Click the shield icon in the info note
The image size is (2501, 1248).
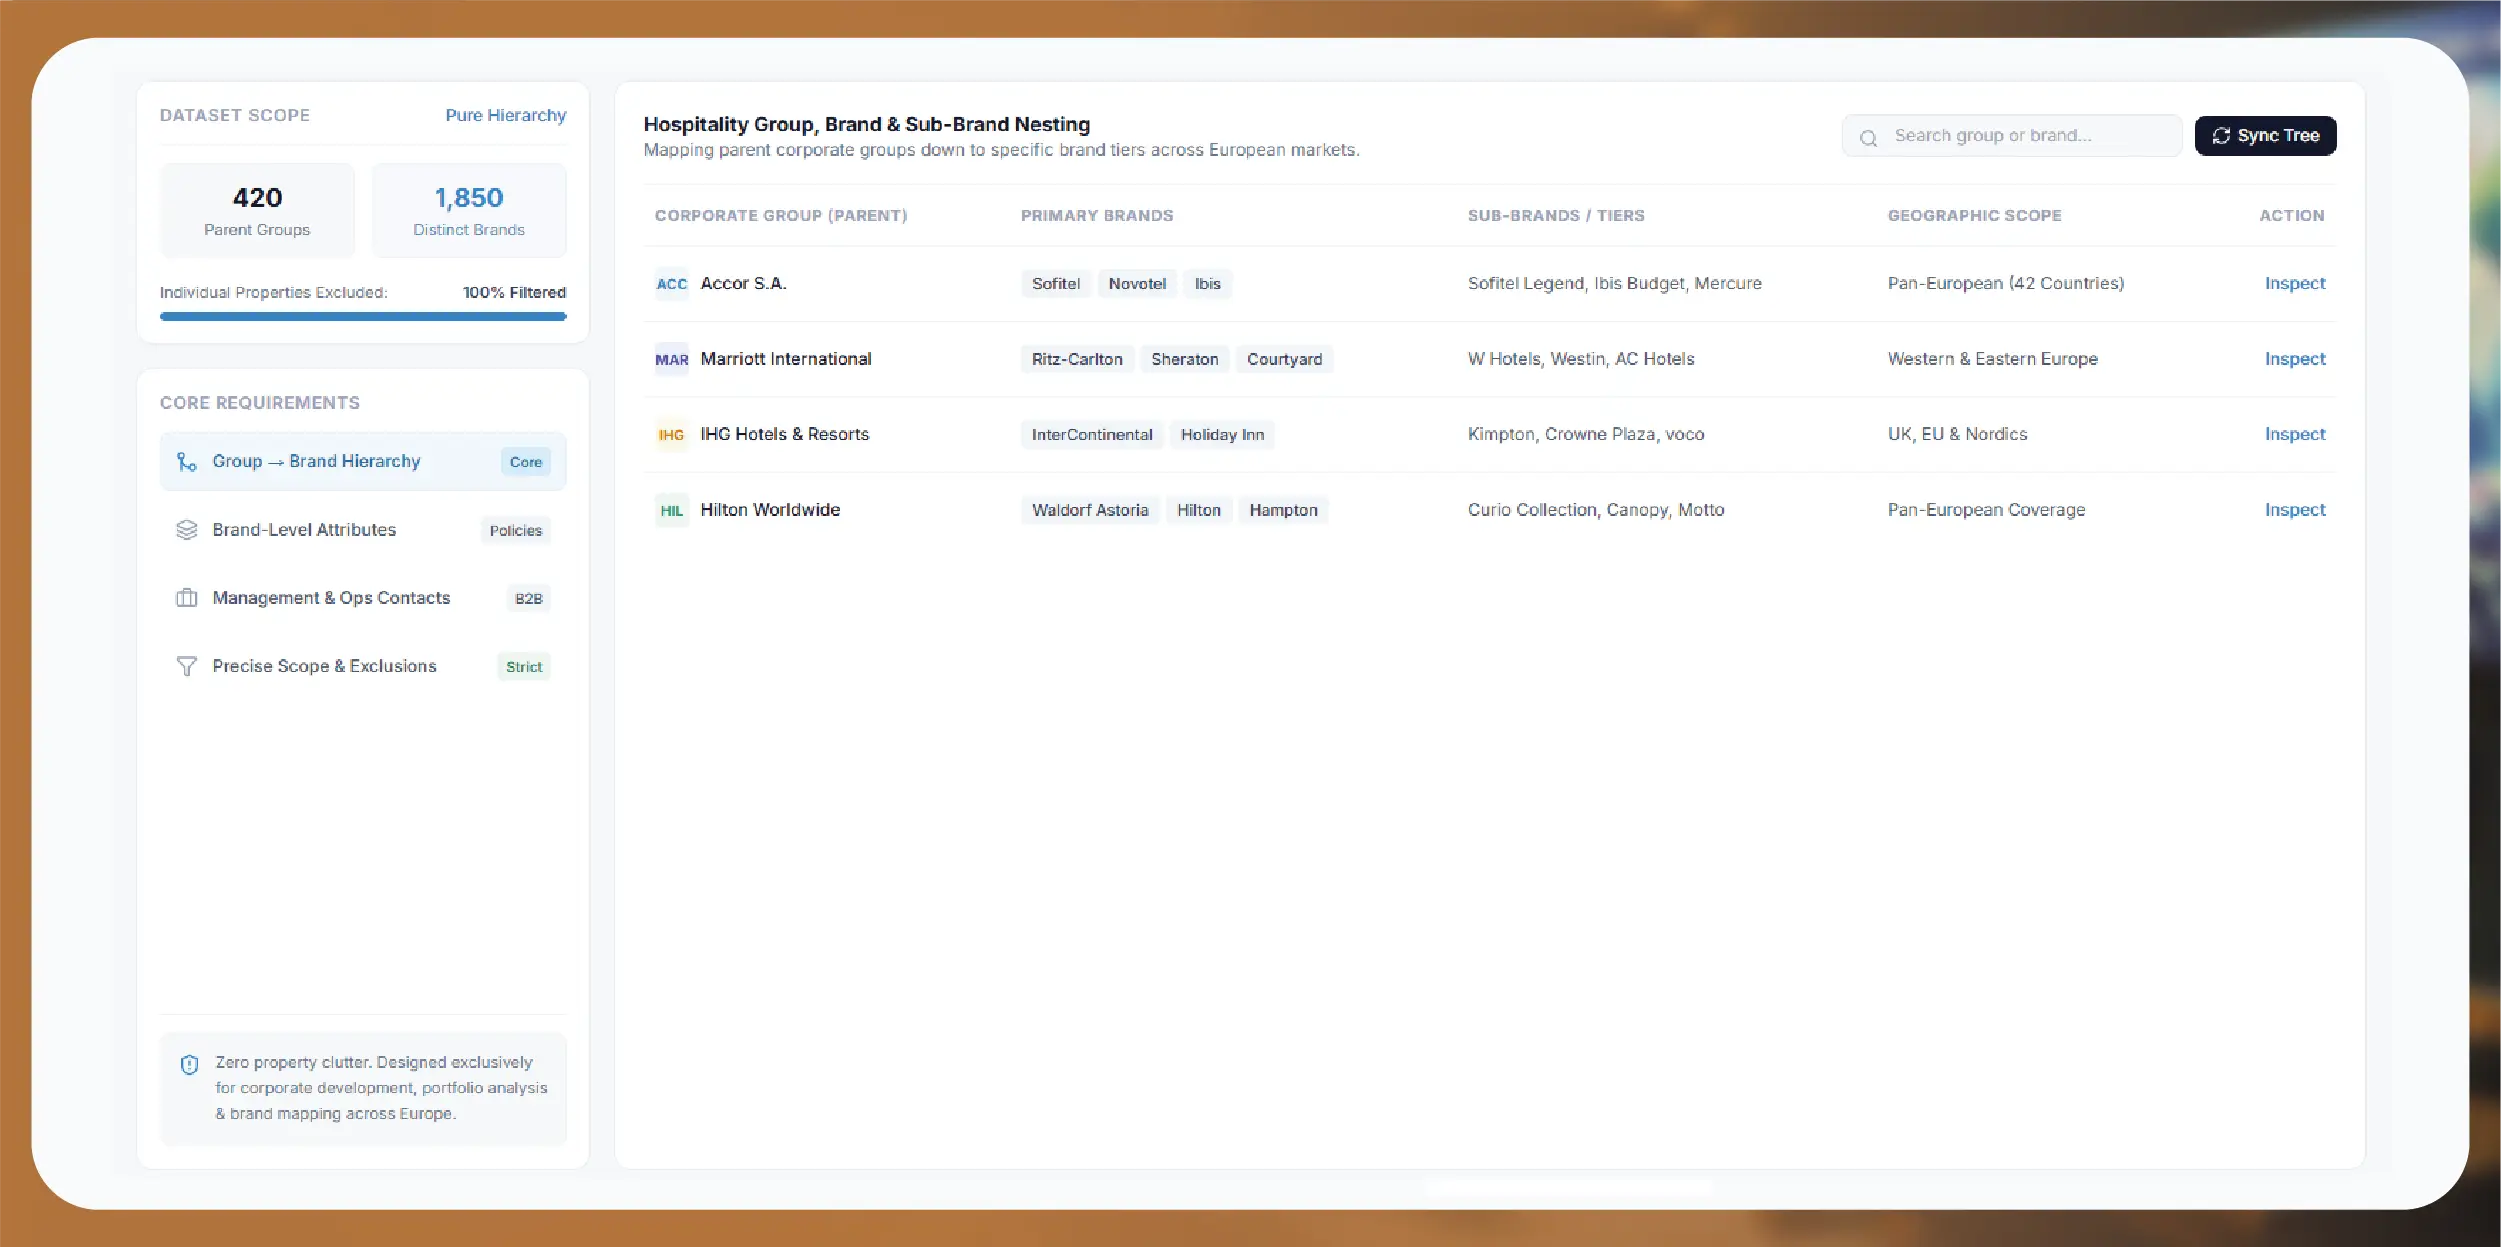click(189, 1065)
